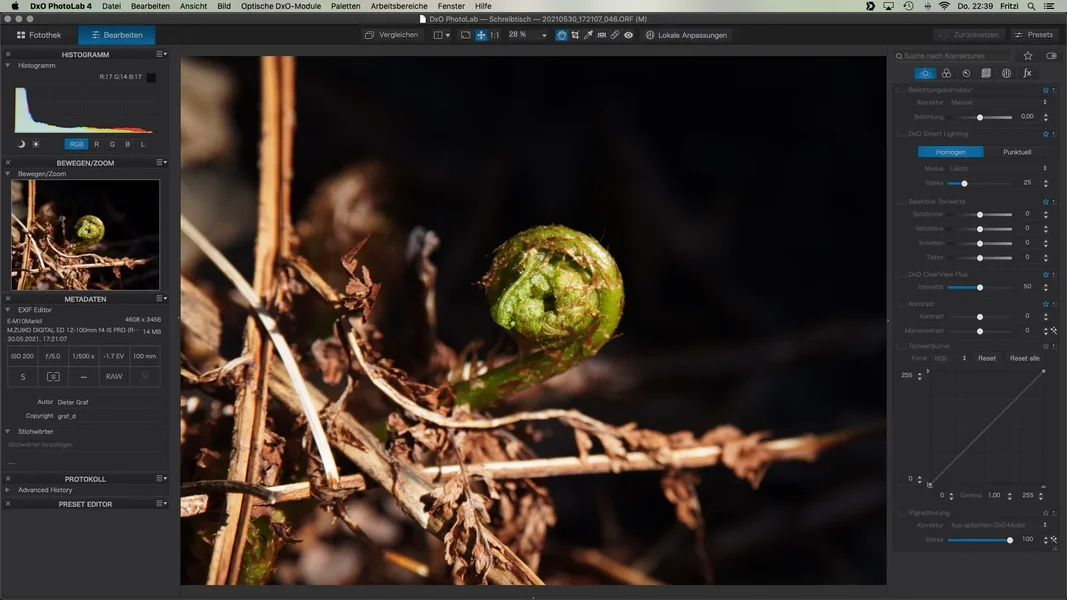This screenshot has height=600, width=1067.
Task: Pick the white balance eyedropper tool
Action: click(x=588, y=35)
